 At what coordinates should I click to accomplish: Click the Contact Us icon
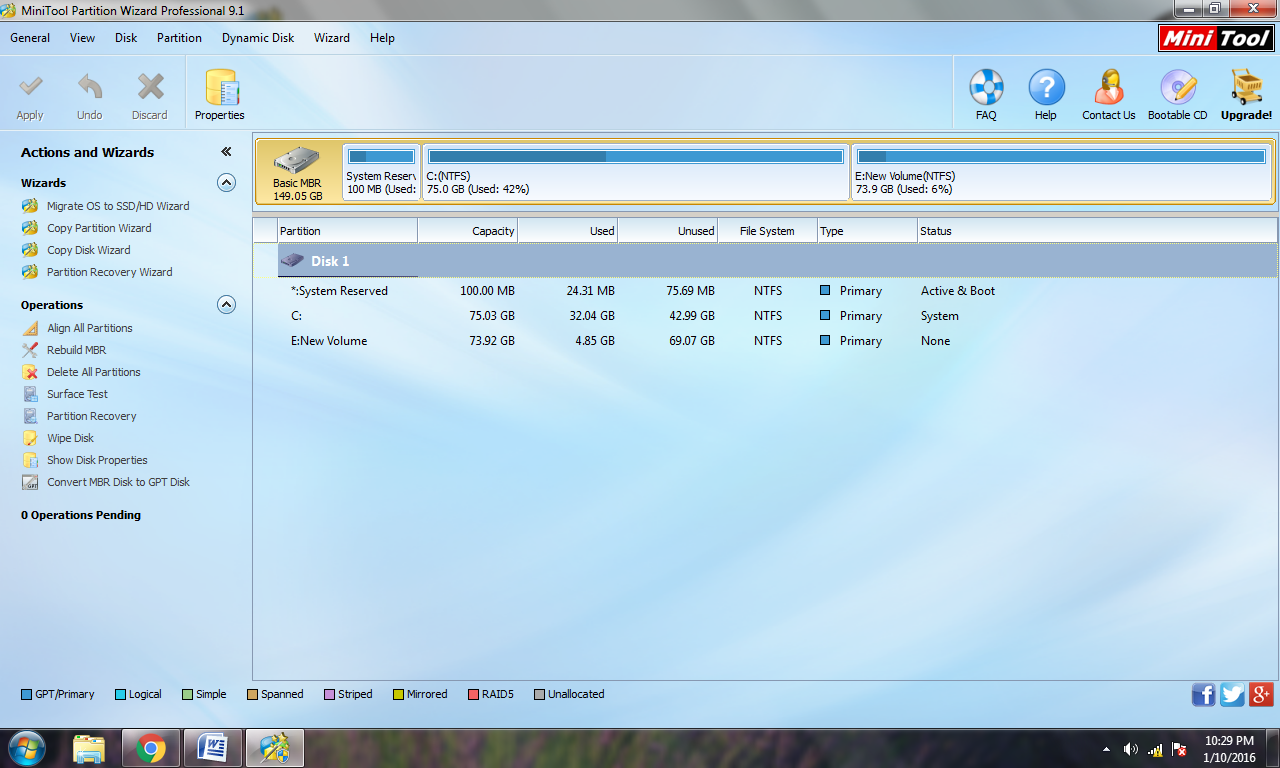click(1109, 88)
